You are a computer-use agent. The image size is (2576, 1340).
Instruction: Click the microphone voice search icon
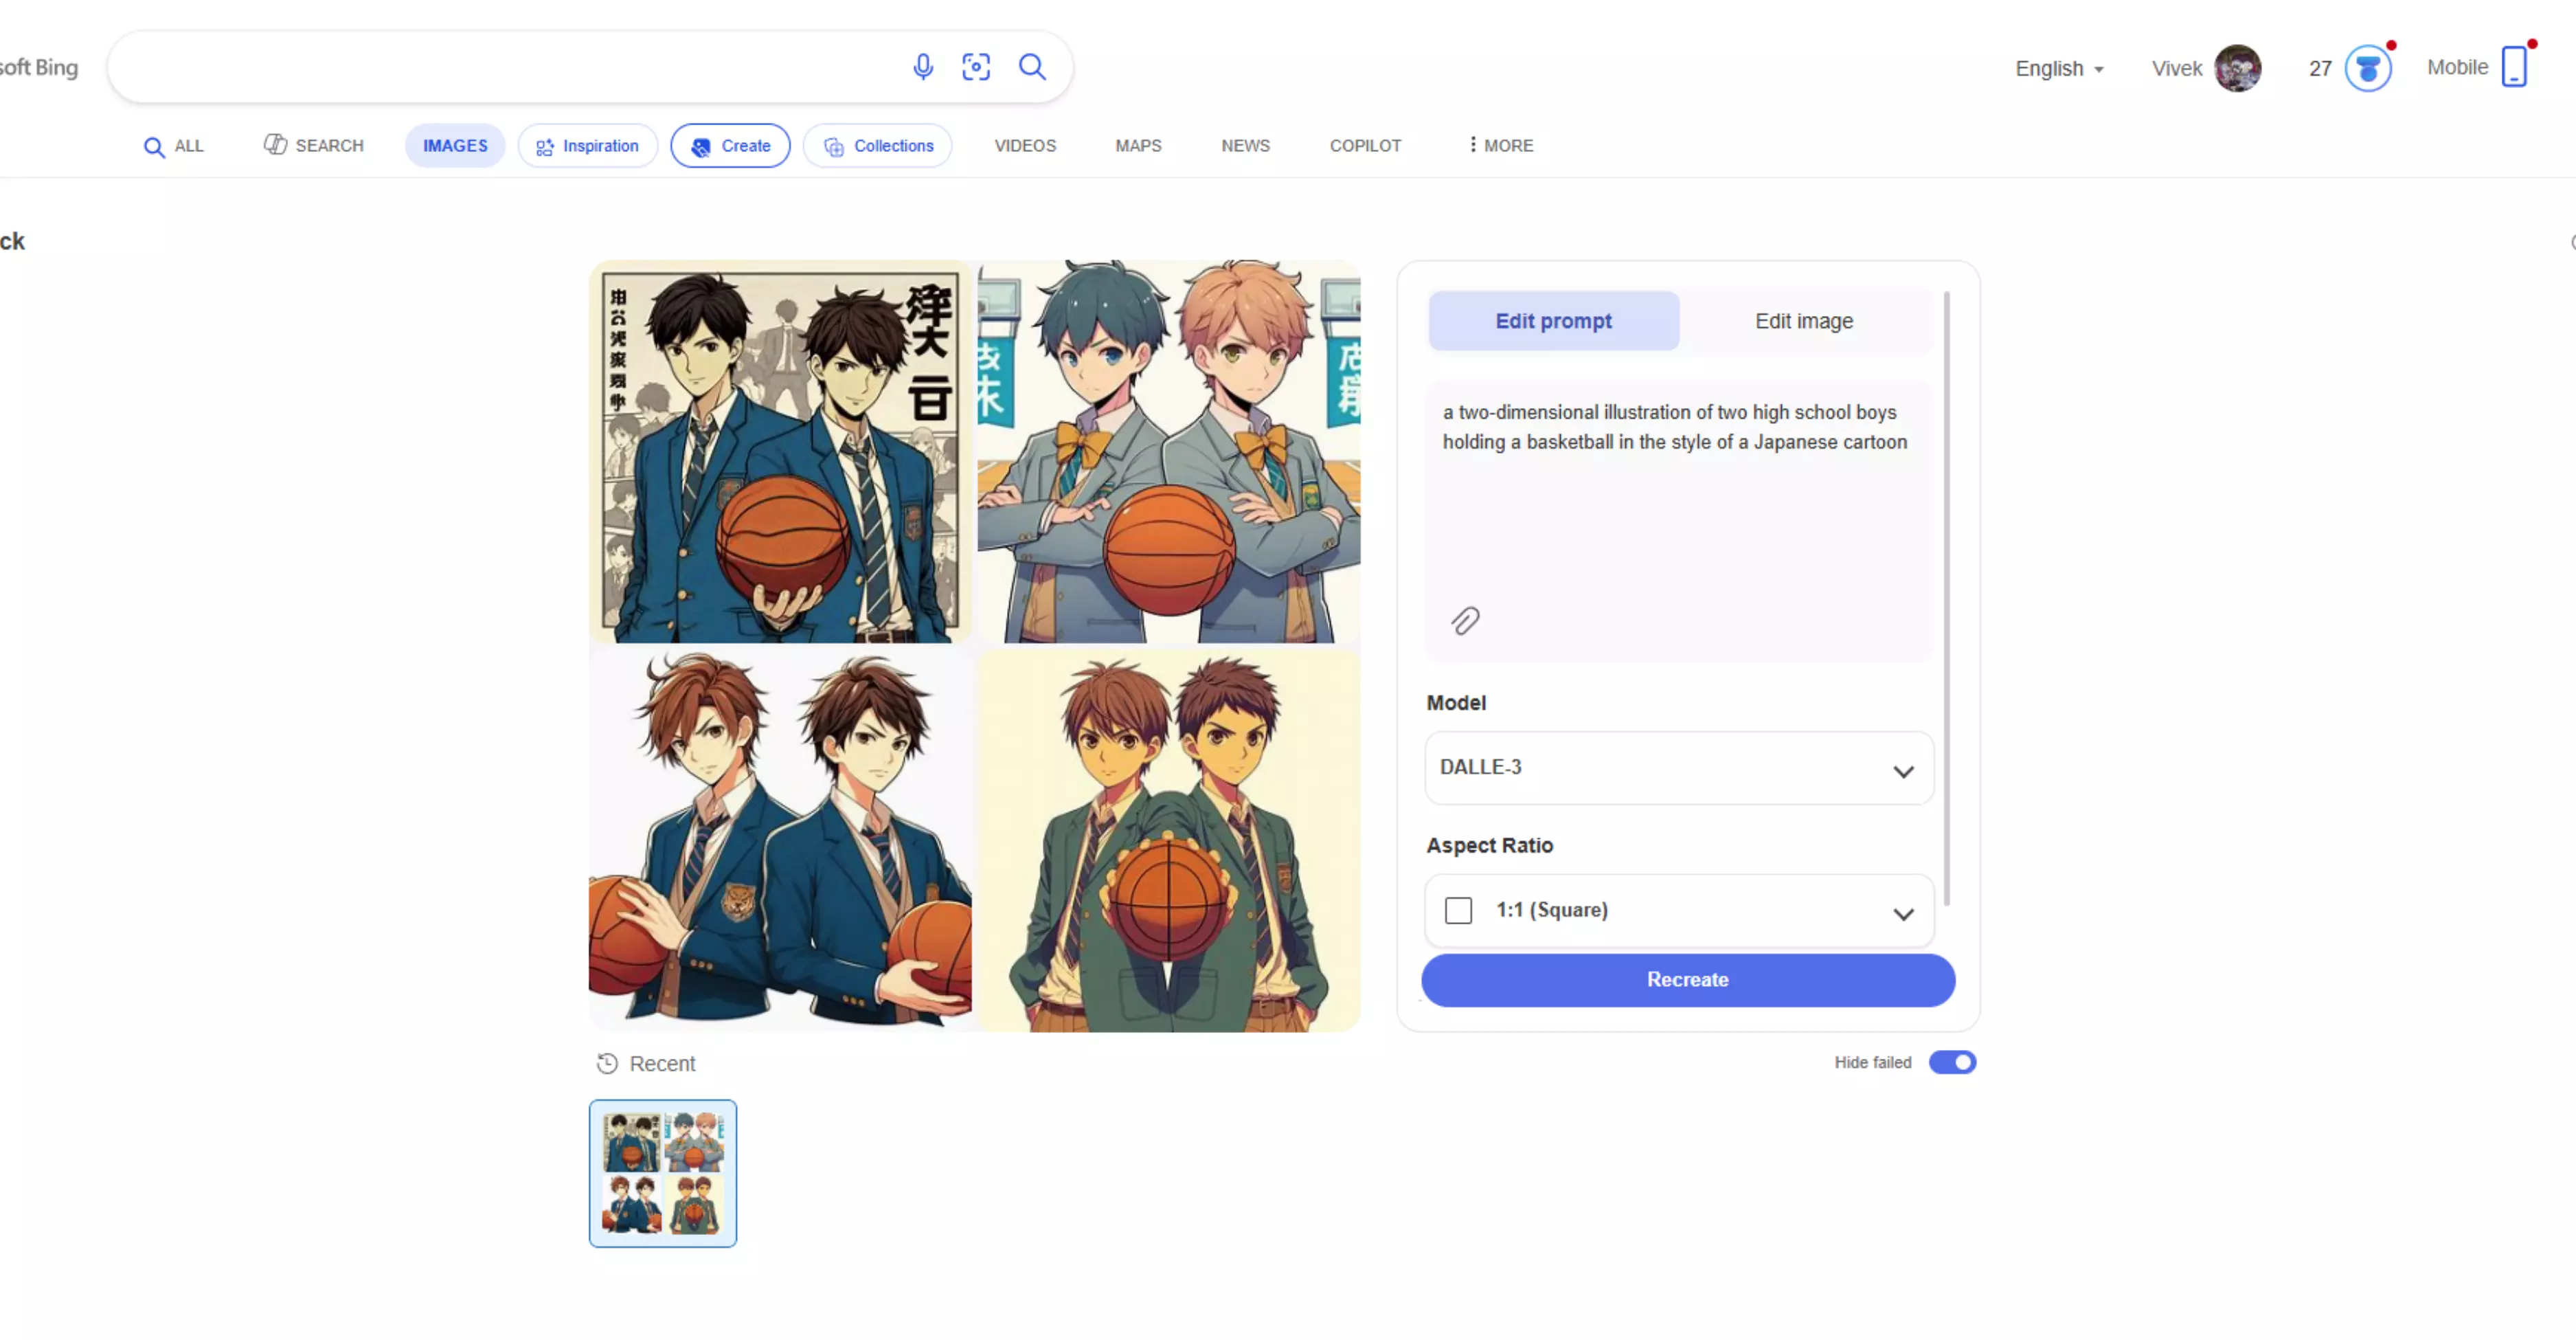[923, 67]
